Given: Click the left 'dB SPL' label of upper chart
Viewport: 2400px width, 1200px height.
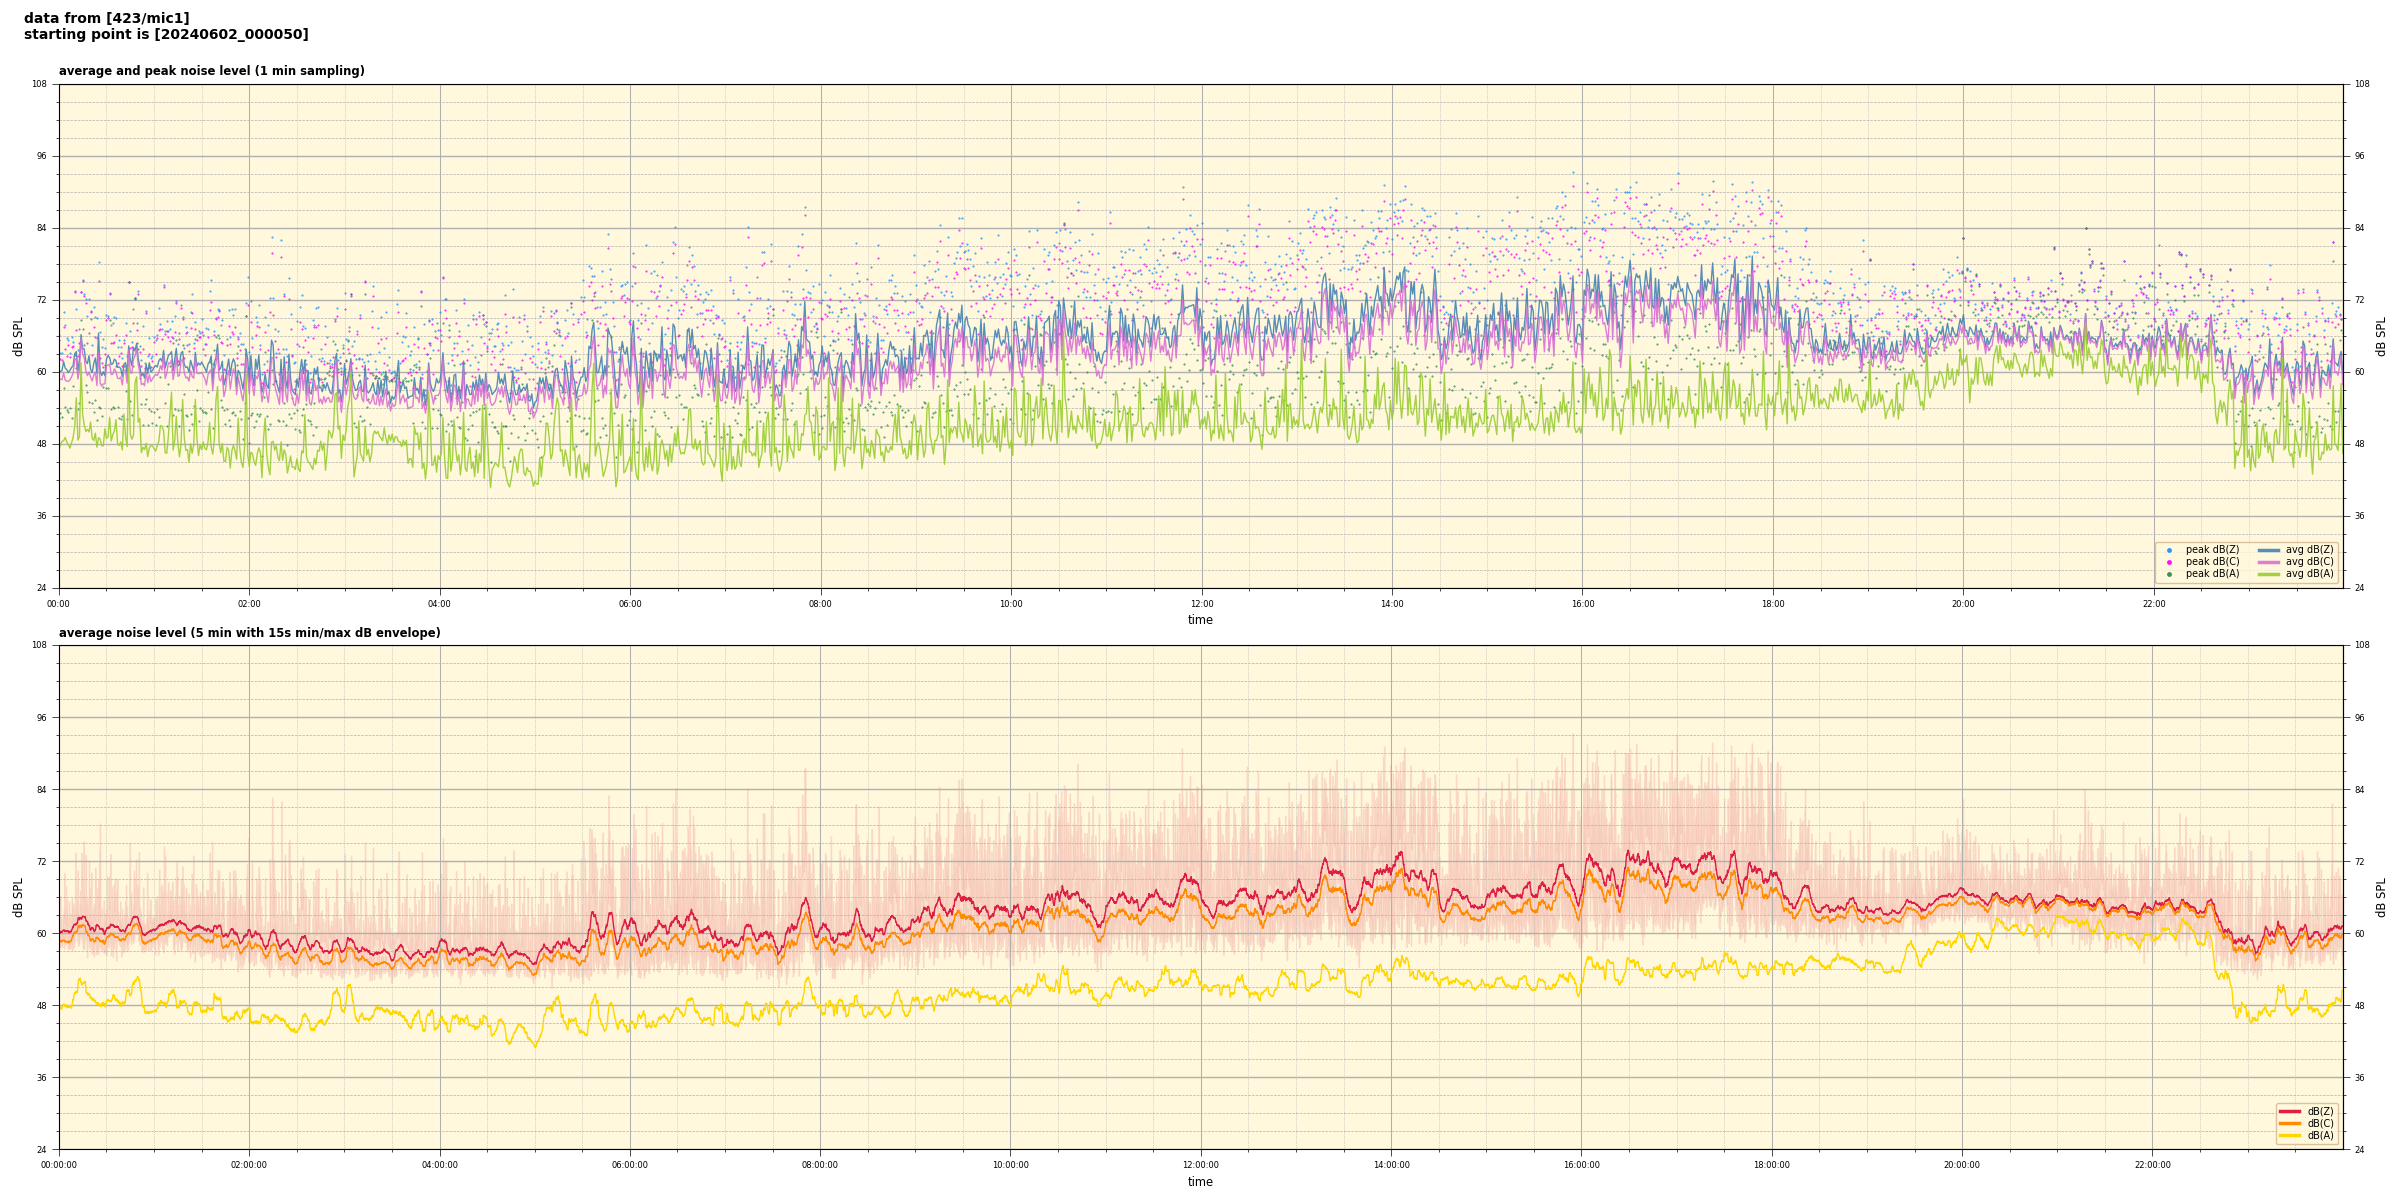Looking at the screenshot, I should pyautogui.click(x=18, y=336).
